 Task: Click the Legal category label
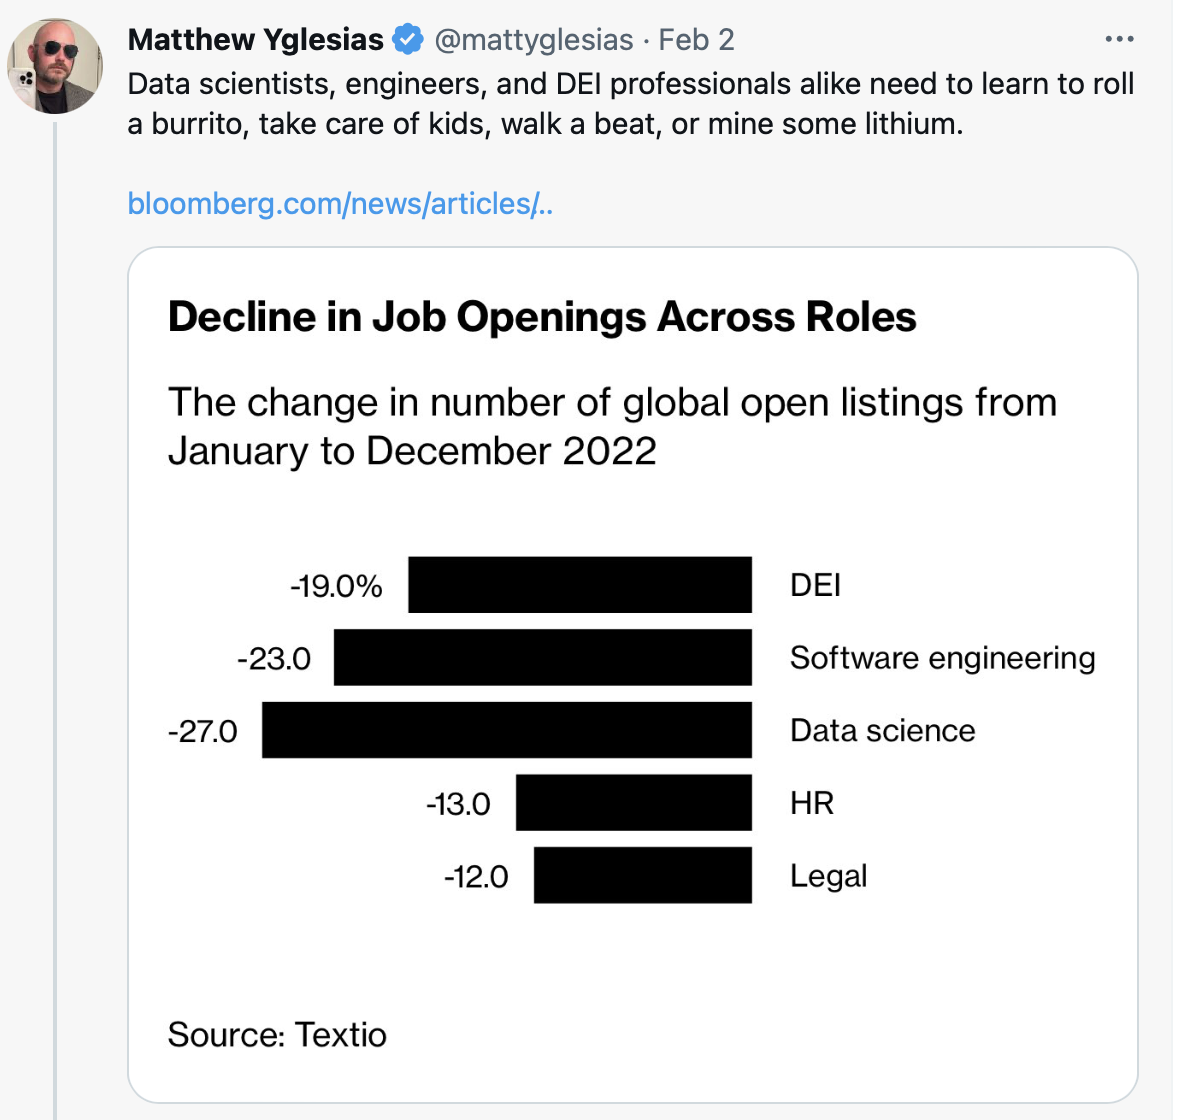(829, 877)
